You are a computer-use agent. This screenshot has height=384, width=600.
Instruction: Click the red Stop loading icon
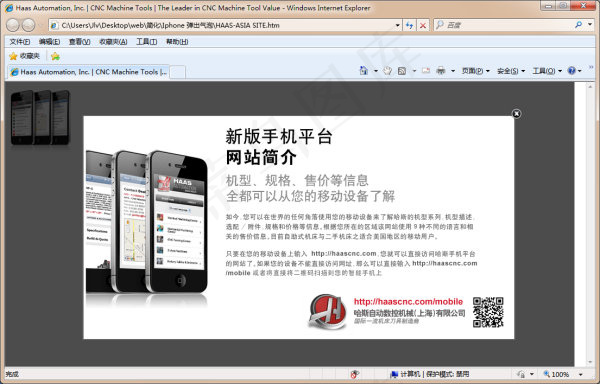point(422,25)
